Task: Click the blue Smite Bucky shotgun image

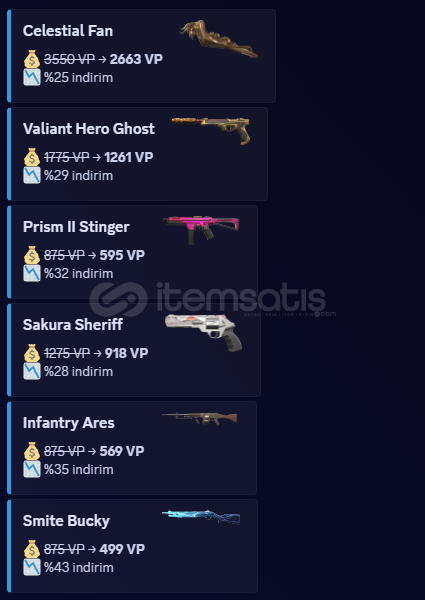Action: click(201, 517)
